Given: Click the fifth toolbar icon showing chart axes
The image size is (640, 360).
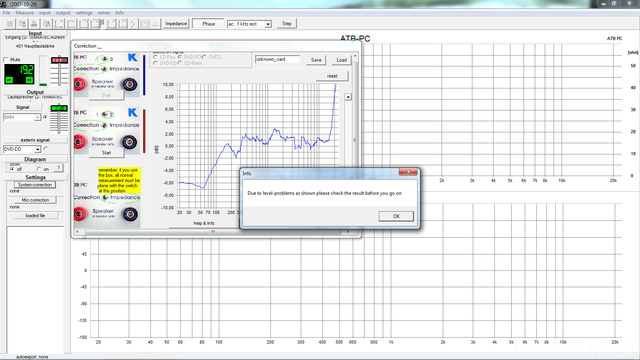Looking at the screenshot, I should (59, 24).
